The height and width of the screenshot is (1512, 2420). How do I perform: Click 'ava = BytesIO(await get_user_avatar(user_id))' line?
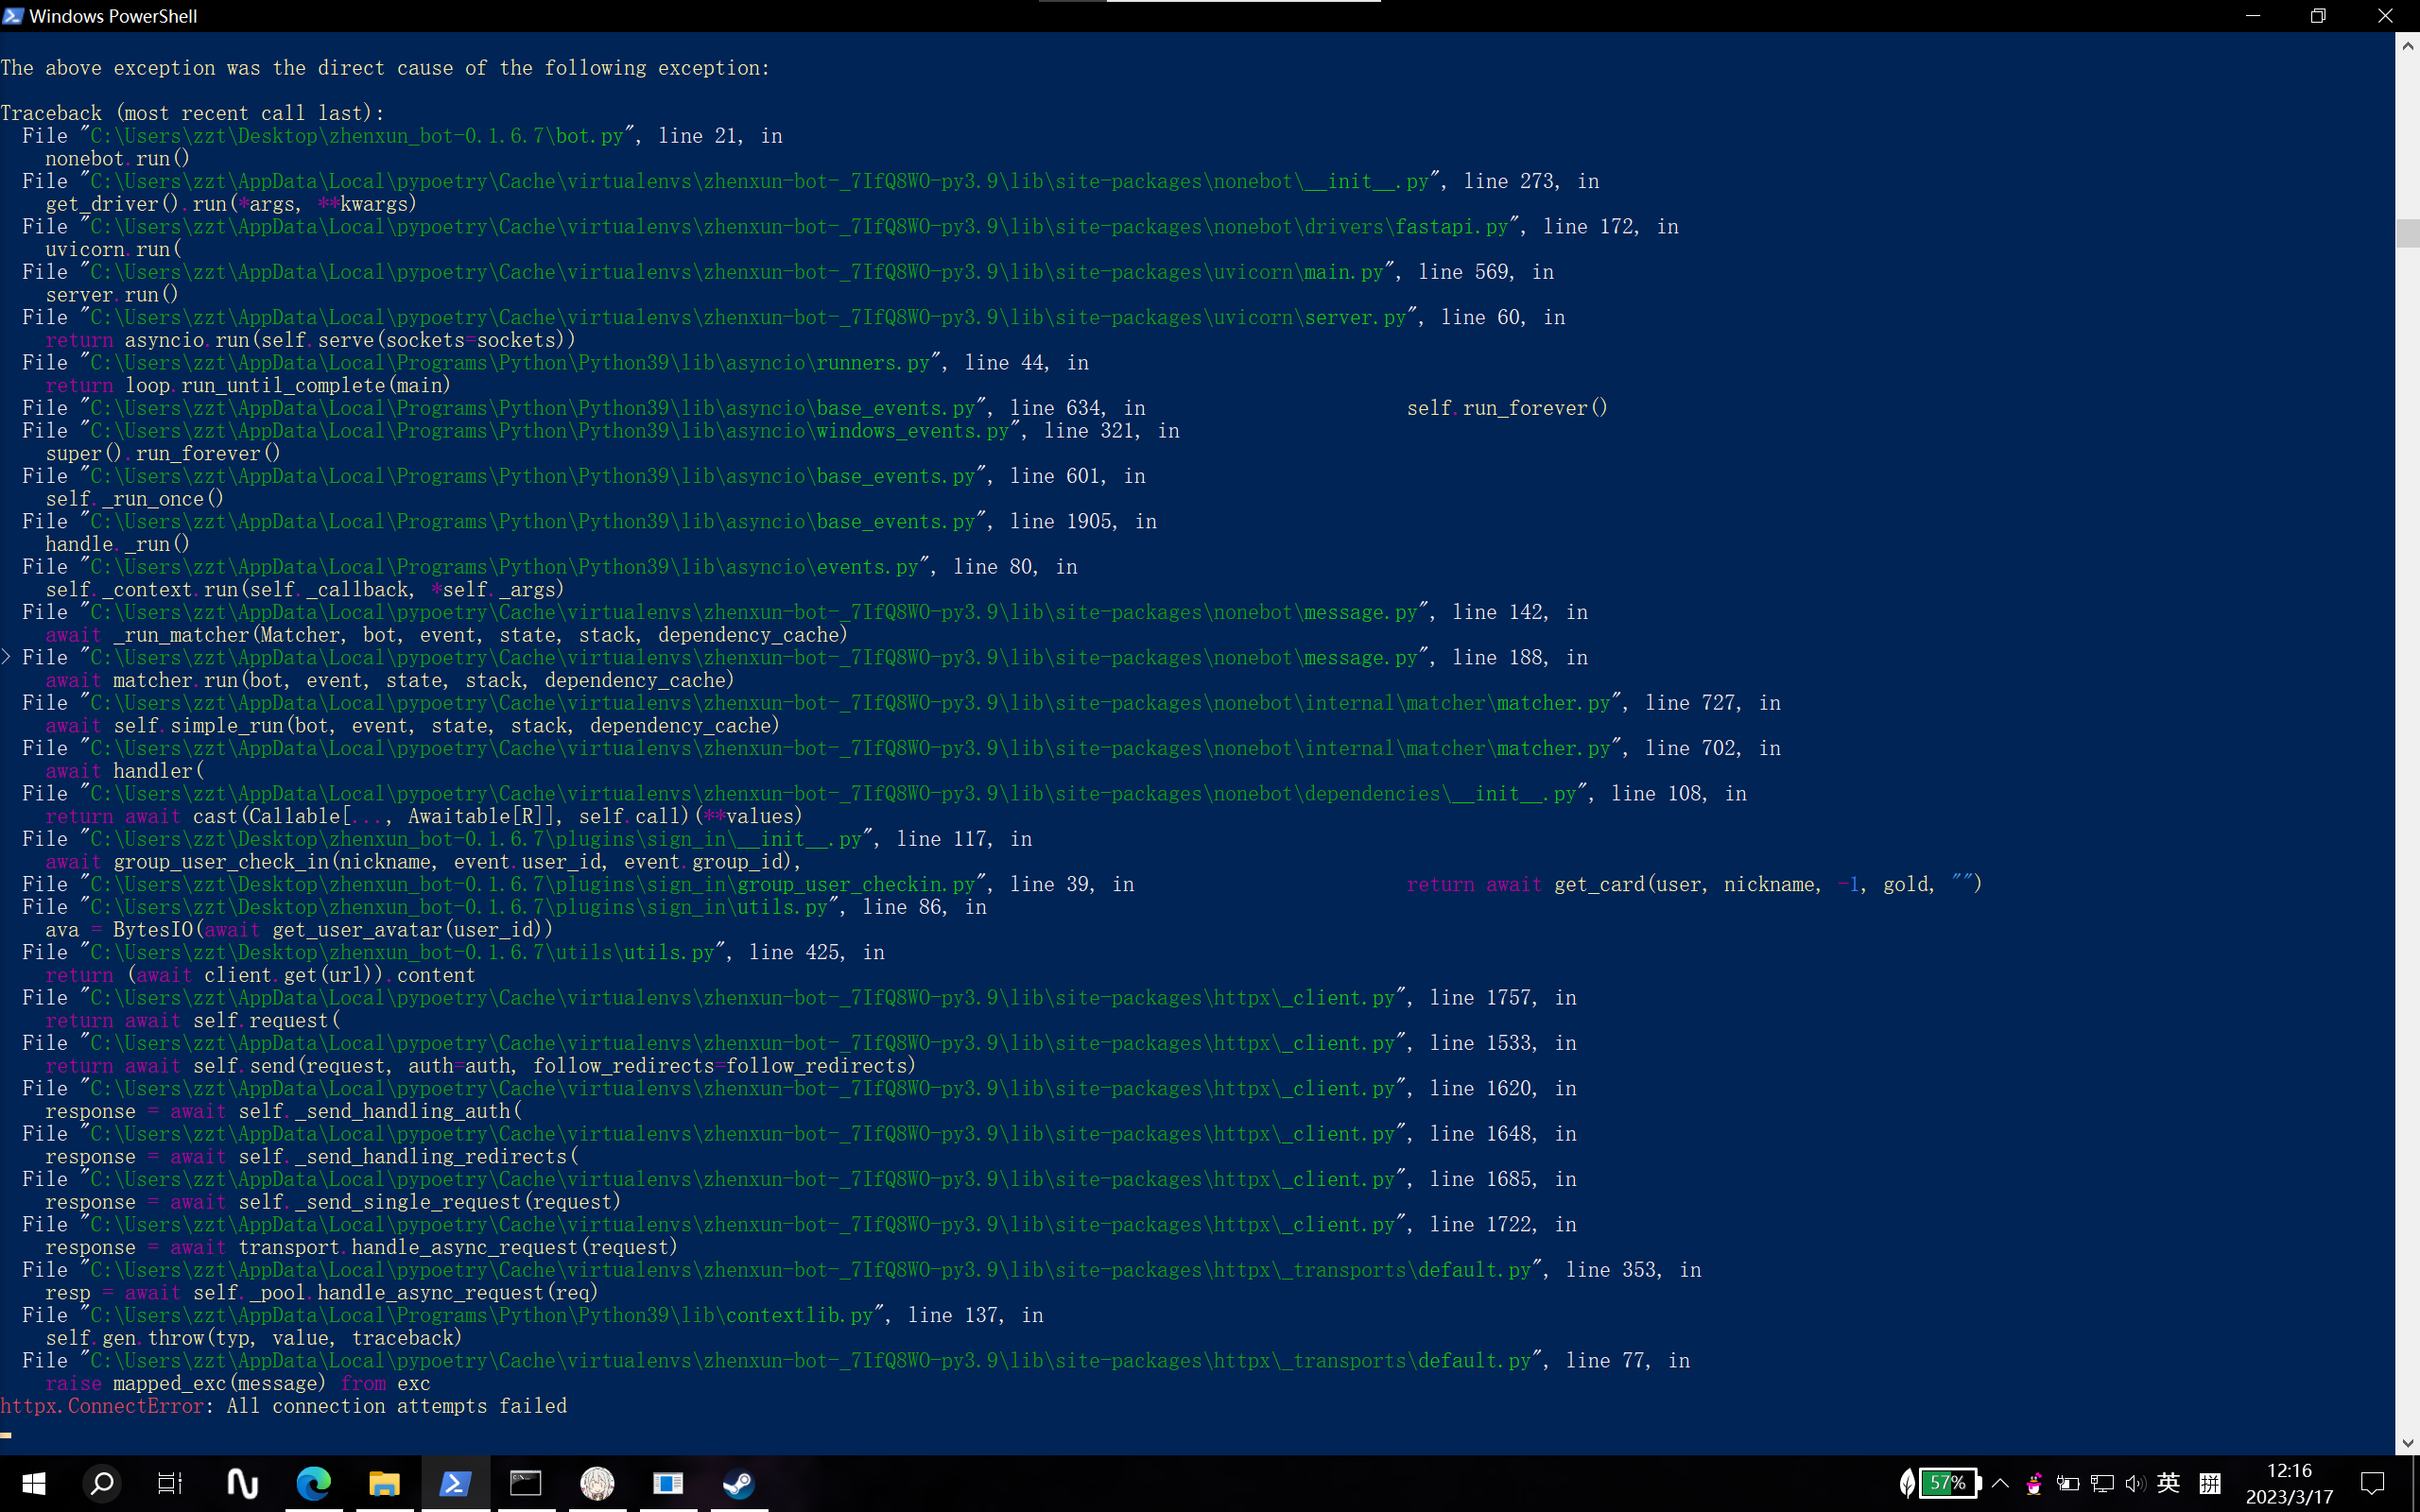(x=299, y=930)
